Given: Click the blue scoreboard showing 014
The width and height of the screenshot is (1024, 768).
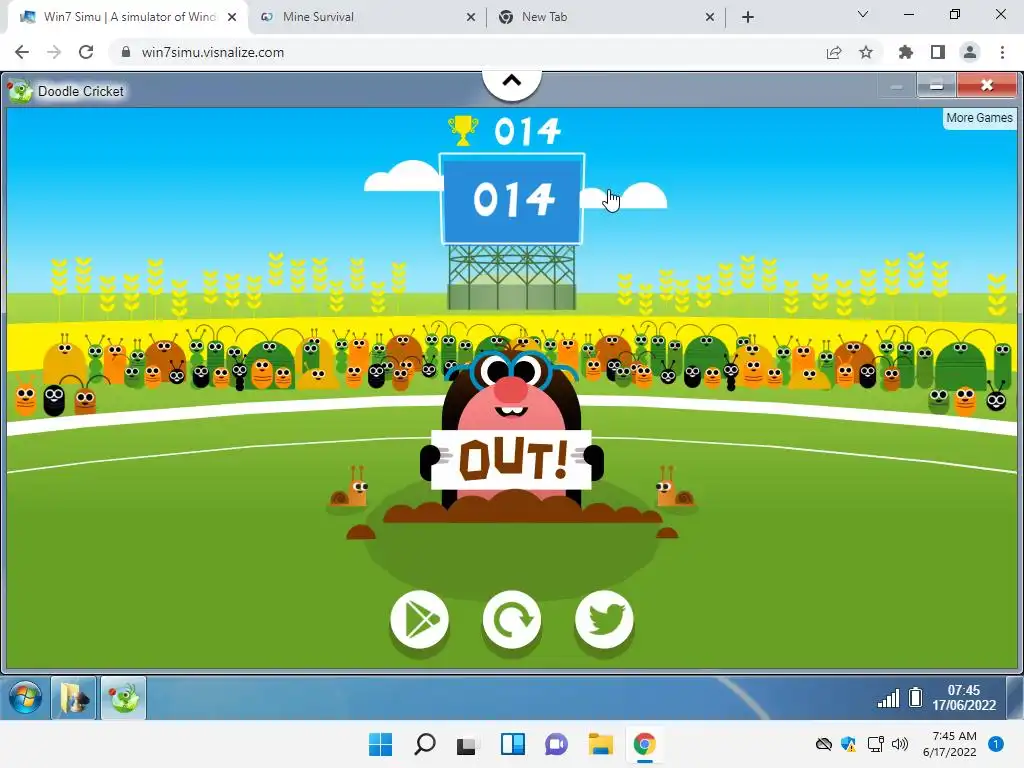Looking at the screenshot, I should pos(512,199).
